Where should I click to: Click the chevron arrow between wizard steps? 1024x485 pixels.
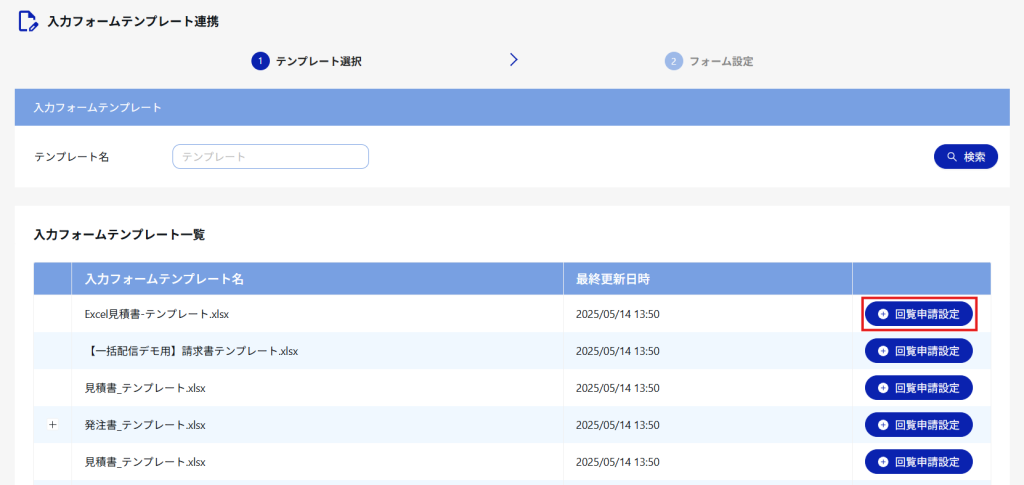(x=514, y=60)
